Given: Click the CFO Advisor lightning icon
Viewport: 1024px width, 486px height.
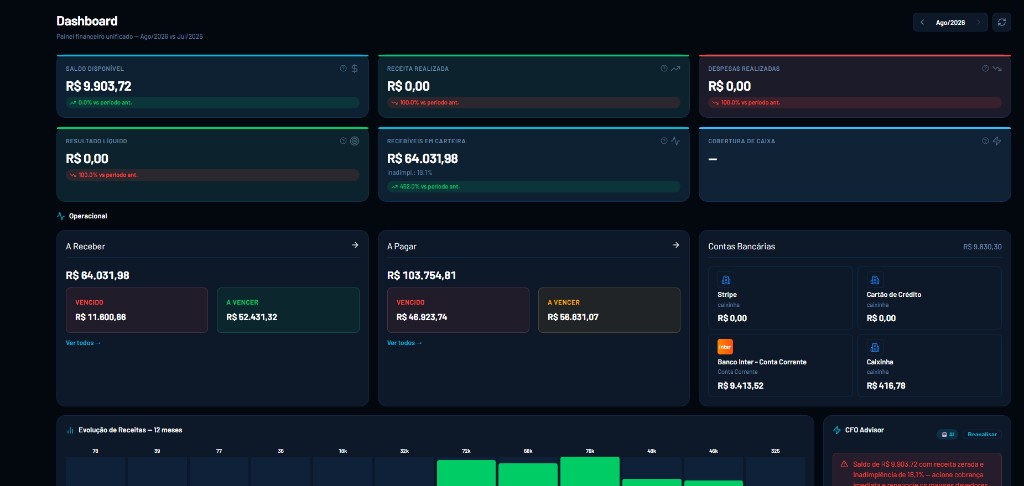Looking at the screenshot, I should (837, 430).
